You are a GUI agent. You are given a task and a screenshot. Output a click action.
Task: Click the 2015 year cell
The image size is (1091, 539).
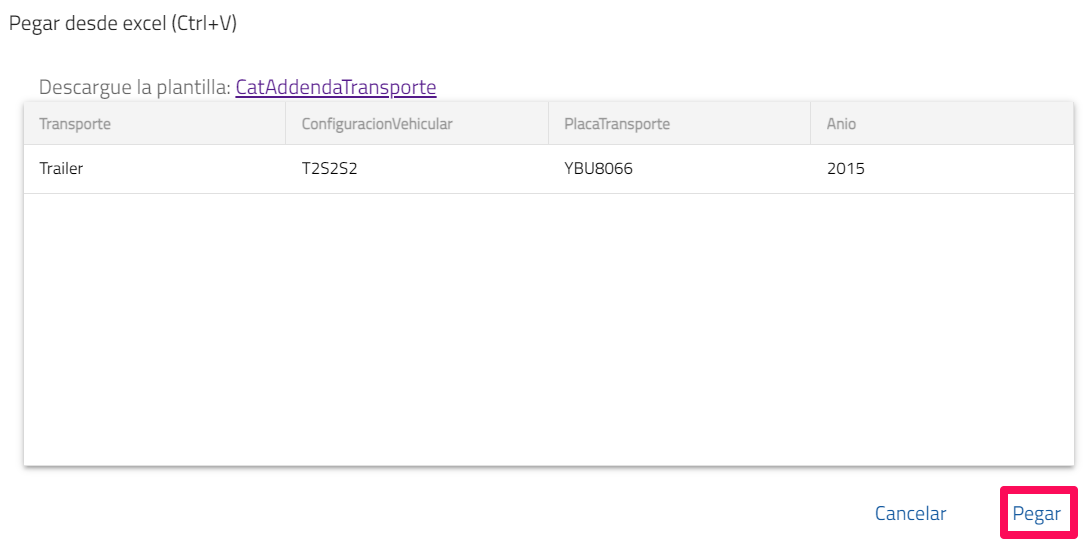846,169
